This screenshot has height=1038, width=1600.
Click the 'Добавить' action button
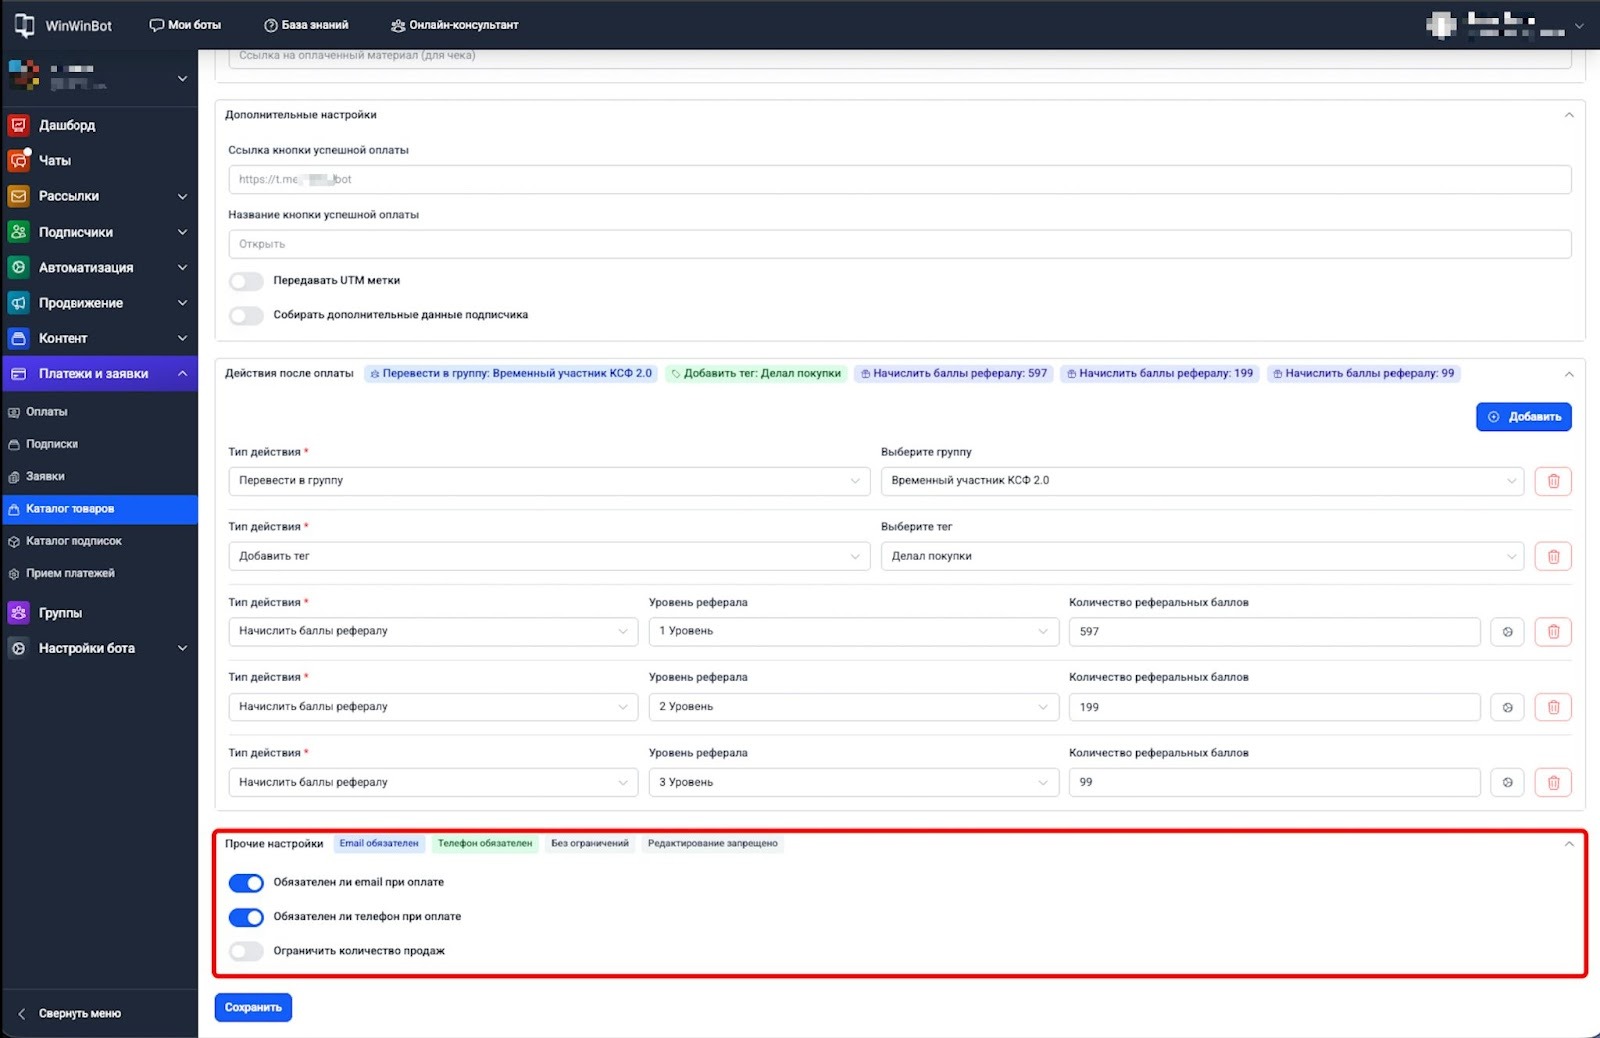1523,417
